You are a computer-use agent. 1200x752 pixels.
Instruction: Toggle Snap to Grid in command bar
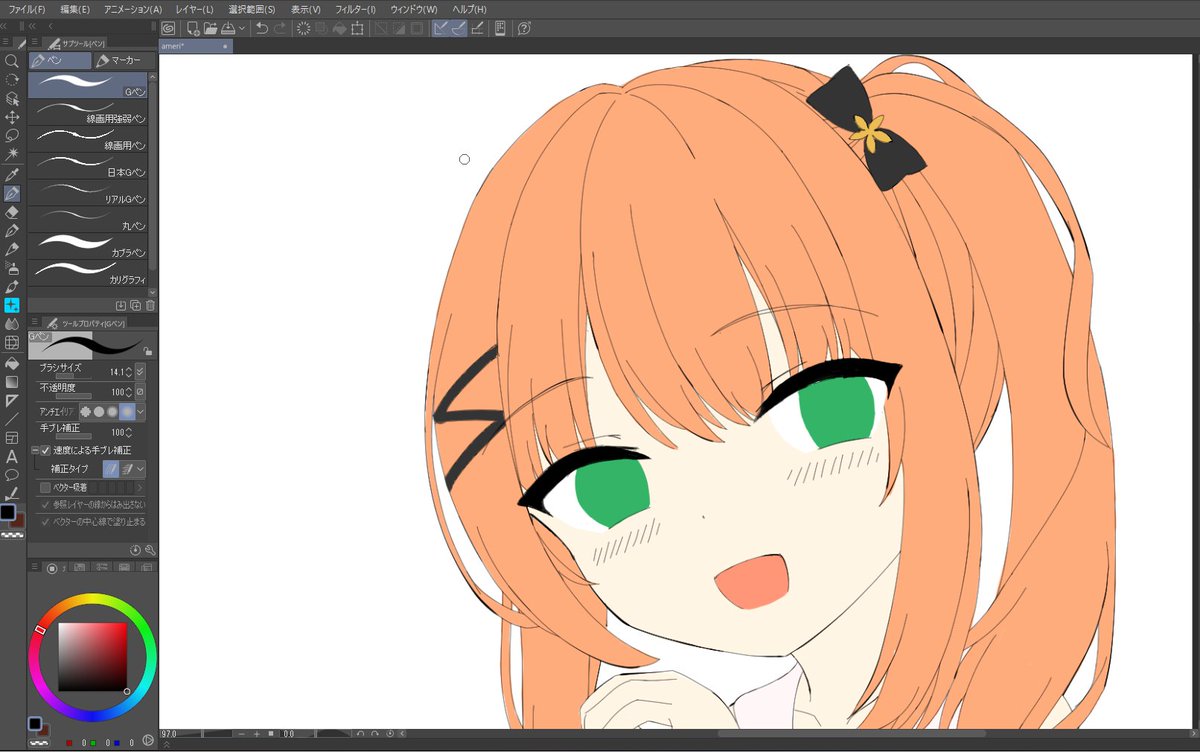coord(477,28)
